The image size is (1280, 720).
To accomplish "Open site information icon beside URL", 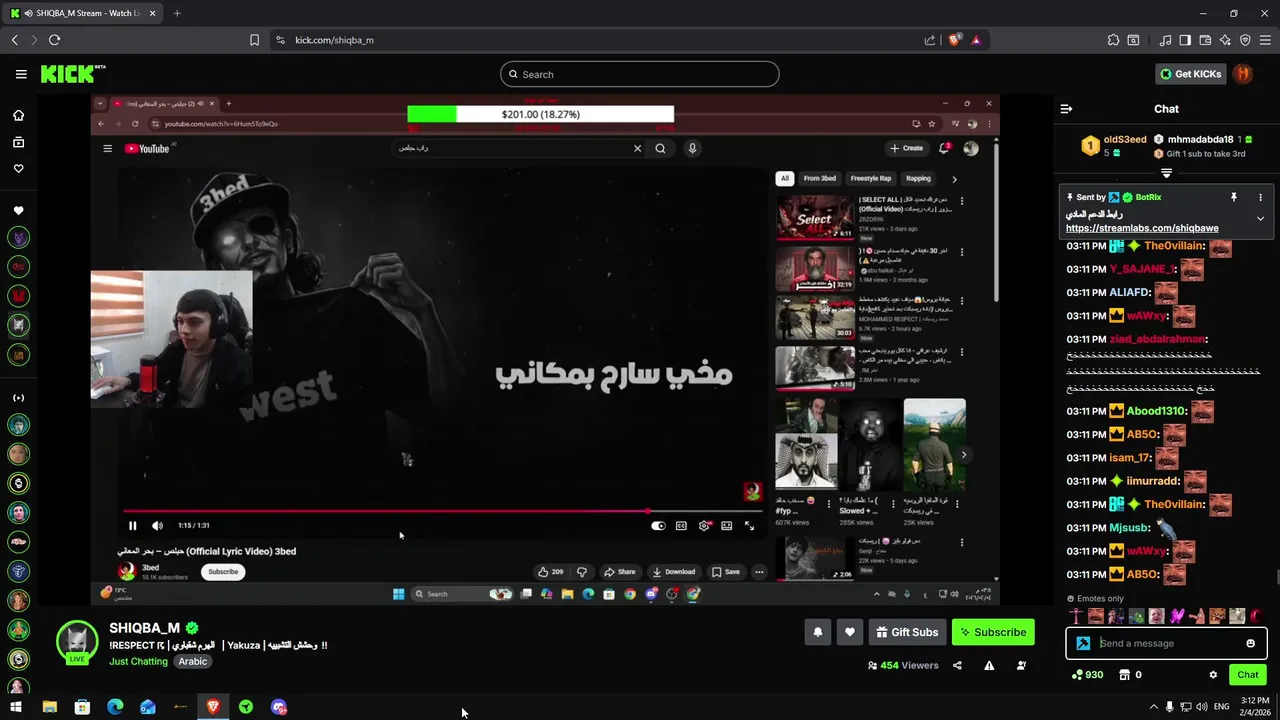I will pyautogui.click(x=280, y=40).
